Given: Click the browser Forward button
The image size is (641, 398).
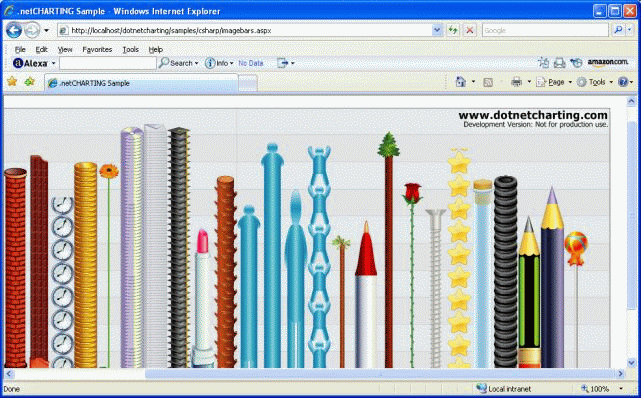Looking at the screenshot, I should [x=32, y=30].
